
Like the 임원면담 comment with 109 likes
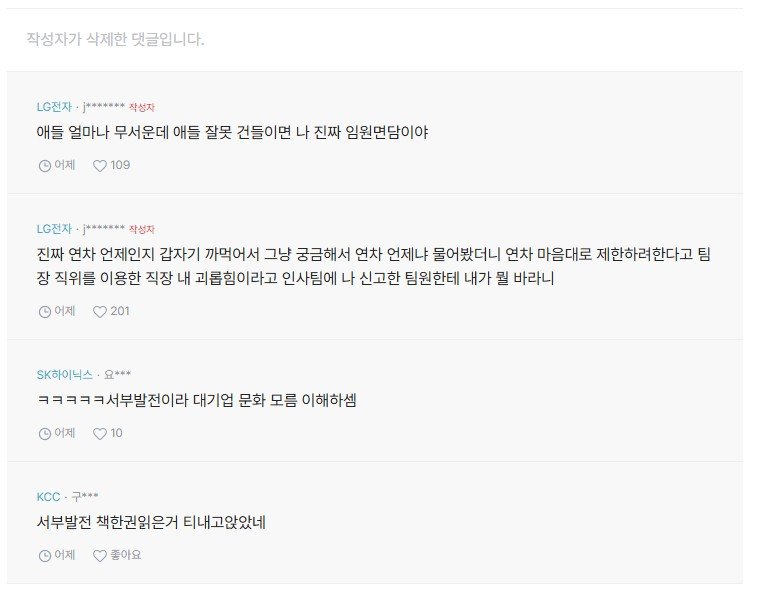[x=99, y=165]
